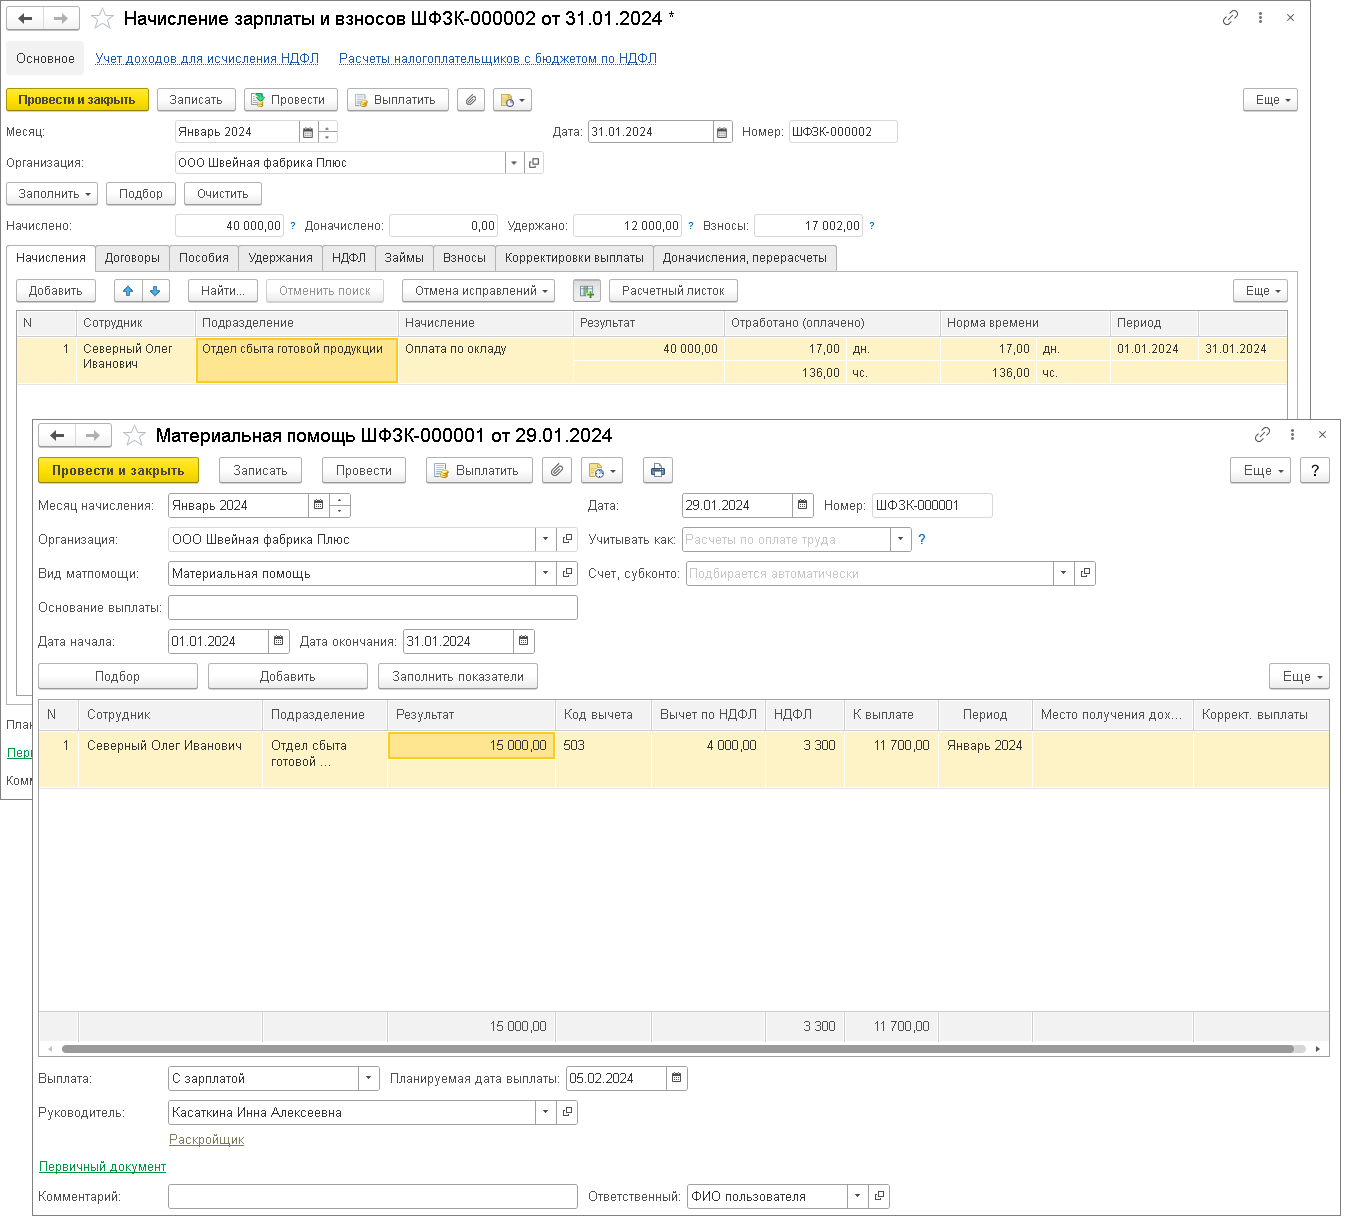
Task: Open Отмена исправлений dropdown
Action: click(x=479, y=291)
